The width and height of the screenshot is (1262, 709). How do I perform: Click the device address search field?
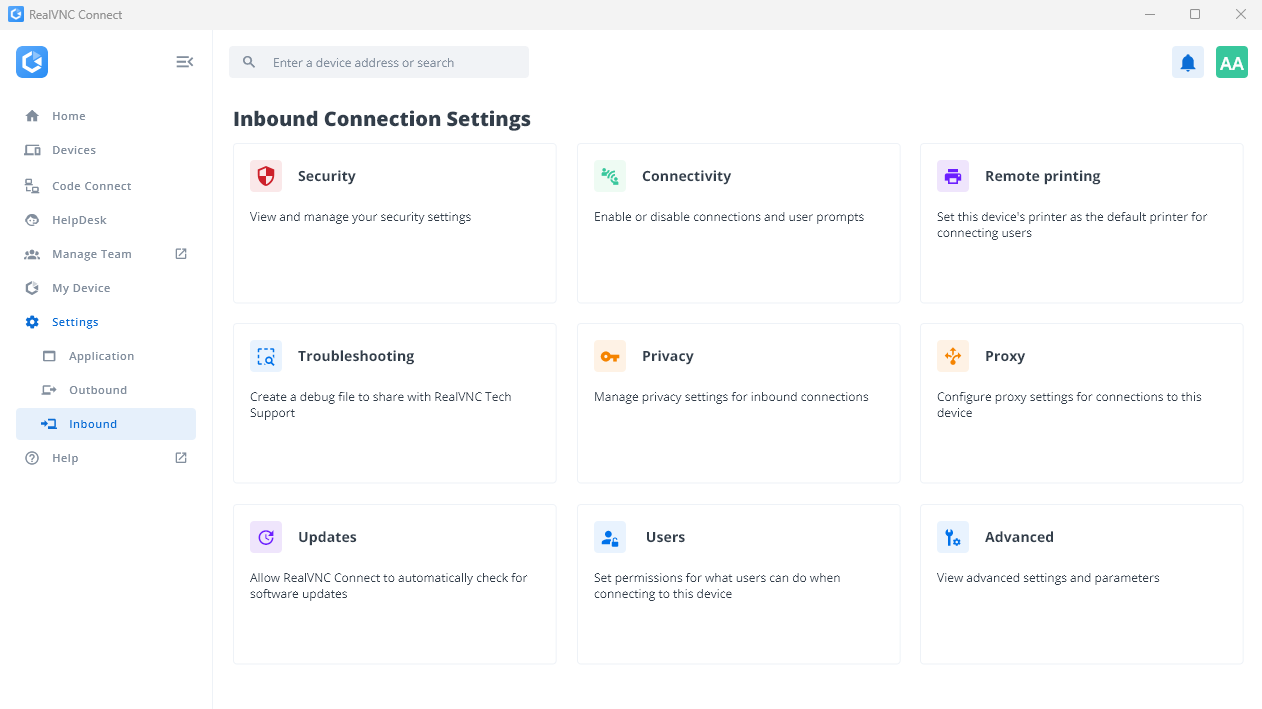point(390,62)
